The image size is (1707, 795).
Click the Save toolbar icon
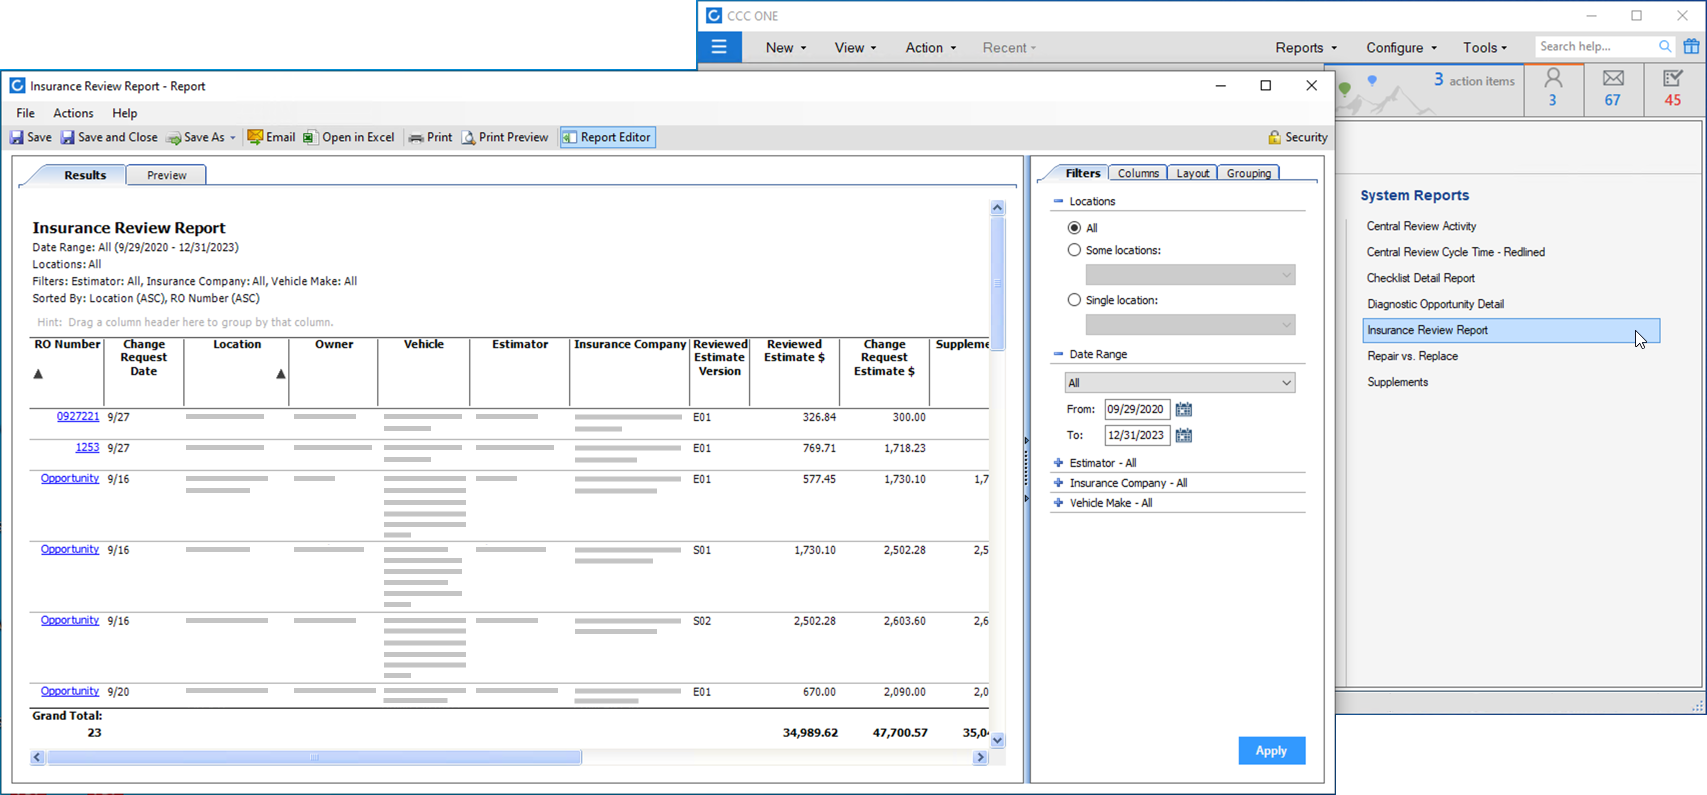click(x=17, y=137)
